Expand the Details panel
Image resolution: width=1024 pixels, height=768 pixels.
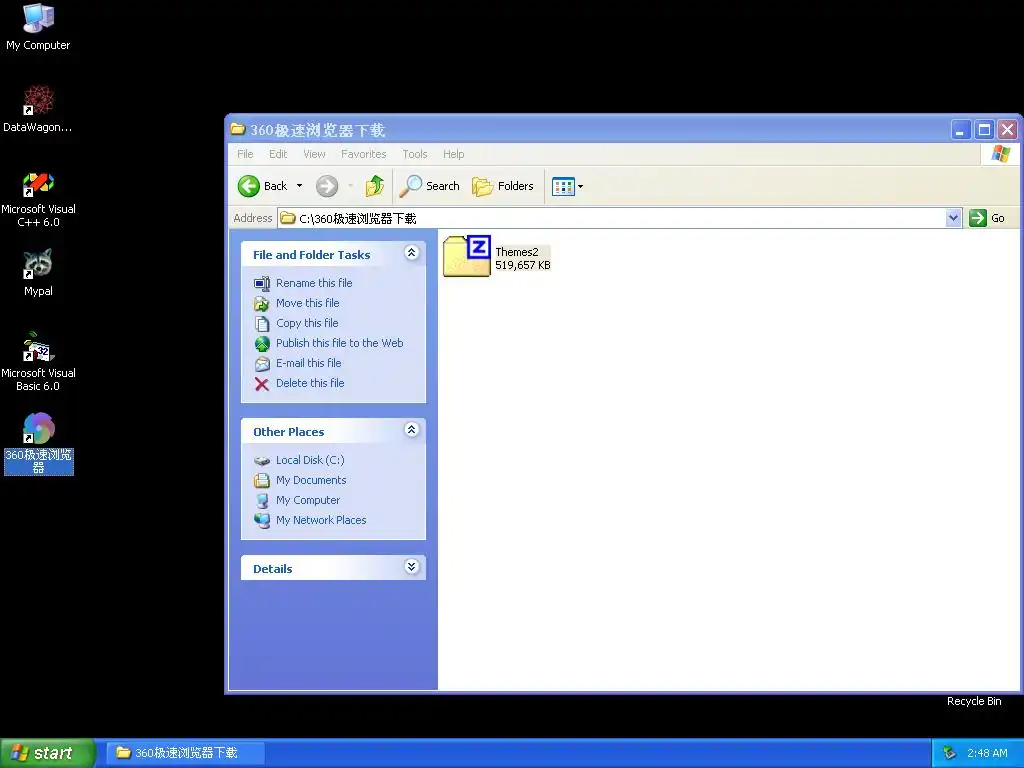point(411,567)
